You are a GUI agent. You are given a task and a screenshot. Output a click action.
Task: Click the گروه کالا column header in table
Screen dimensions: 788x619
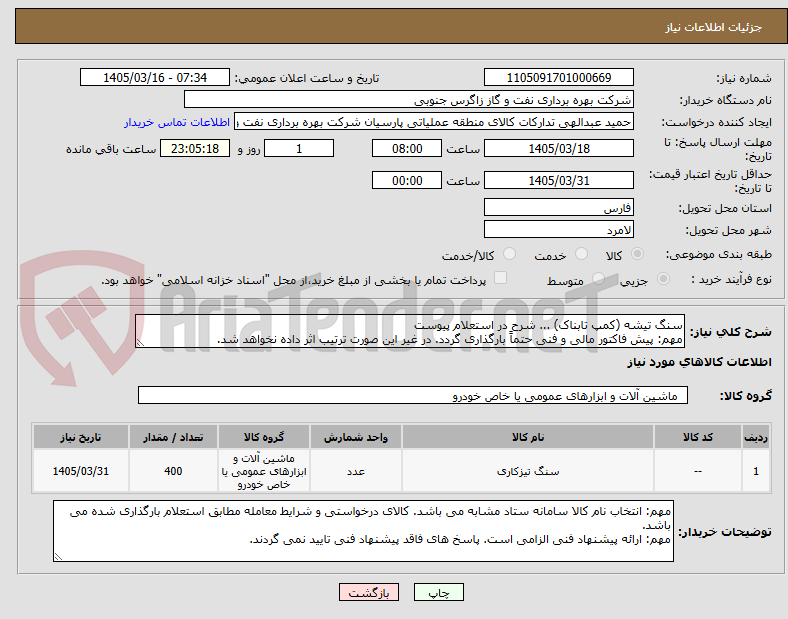pos(264,437)
